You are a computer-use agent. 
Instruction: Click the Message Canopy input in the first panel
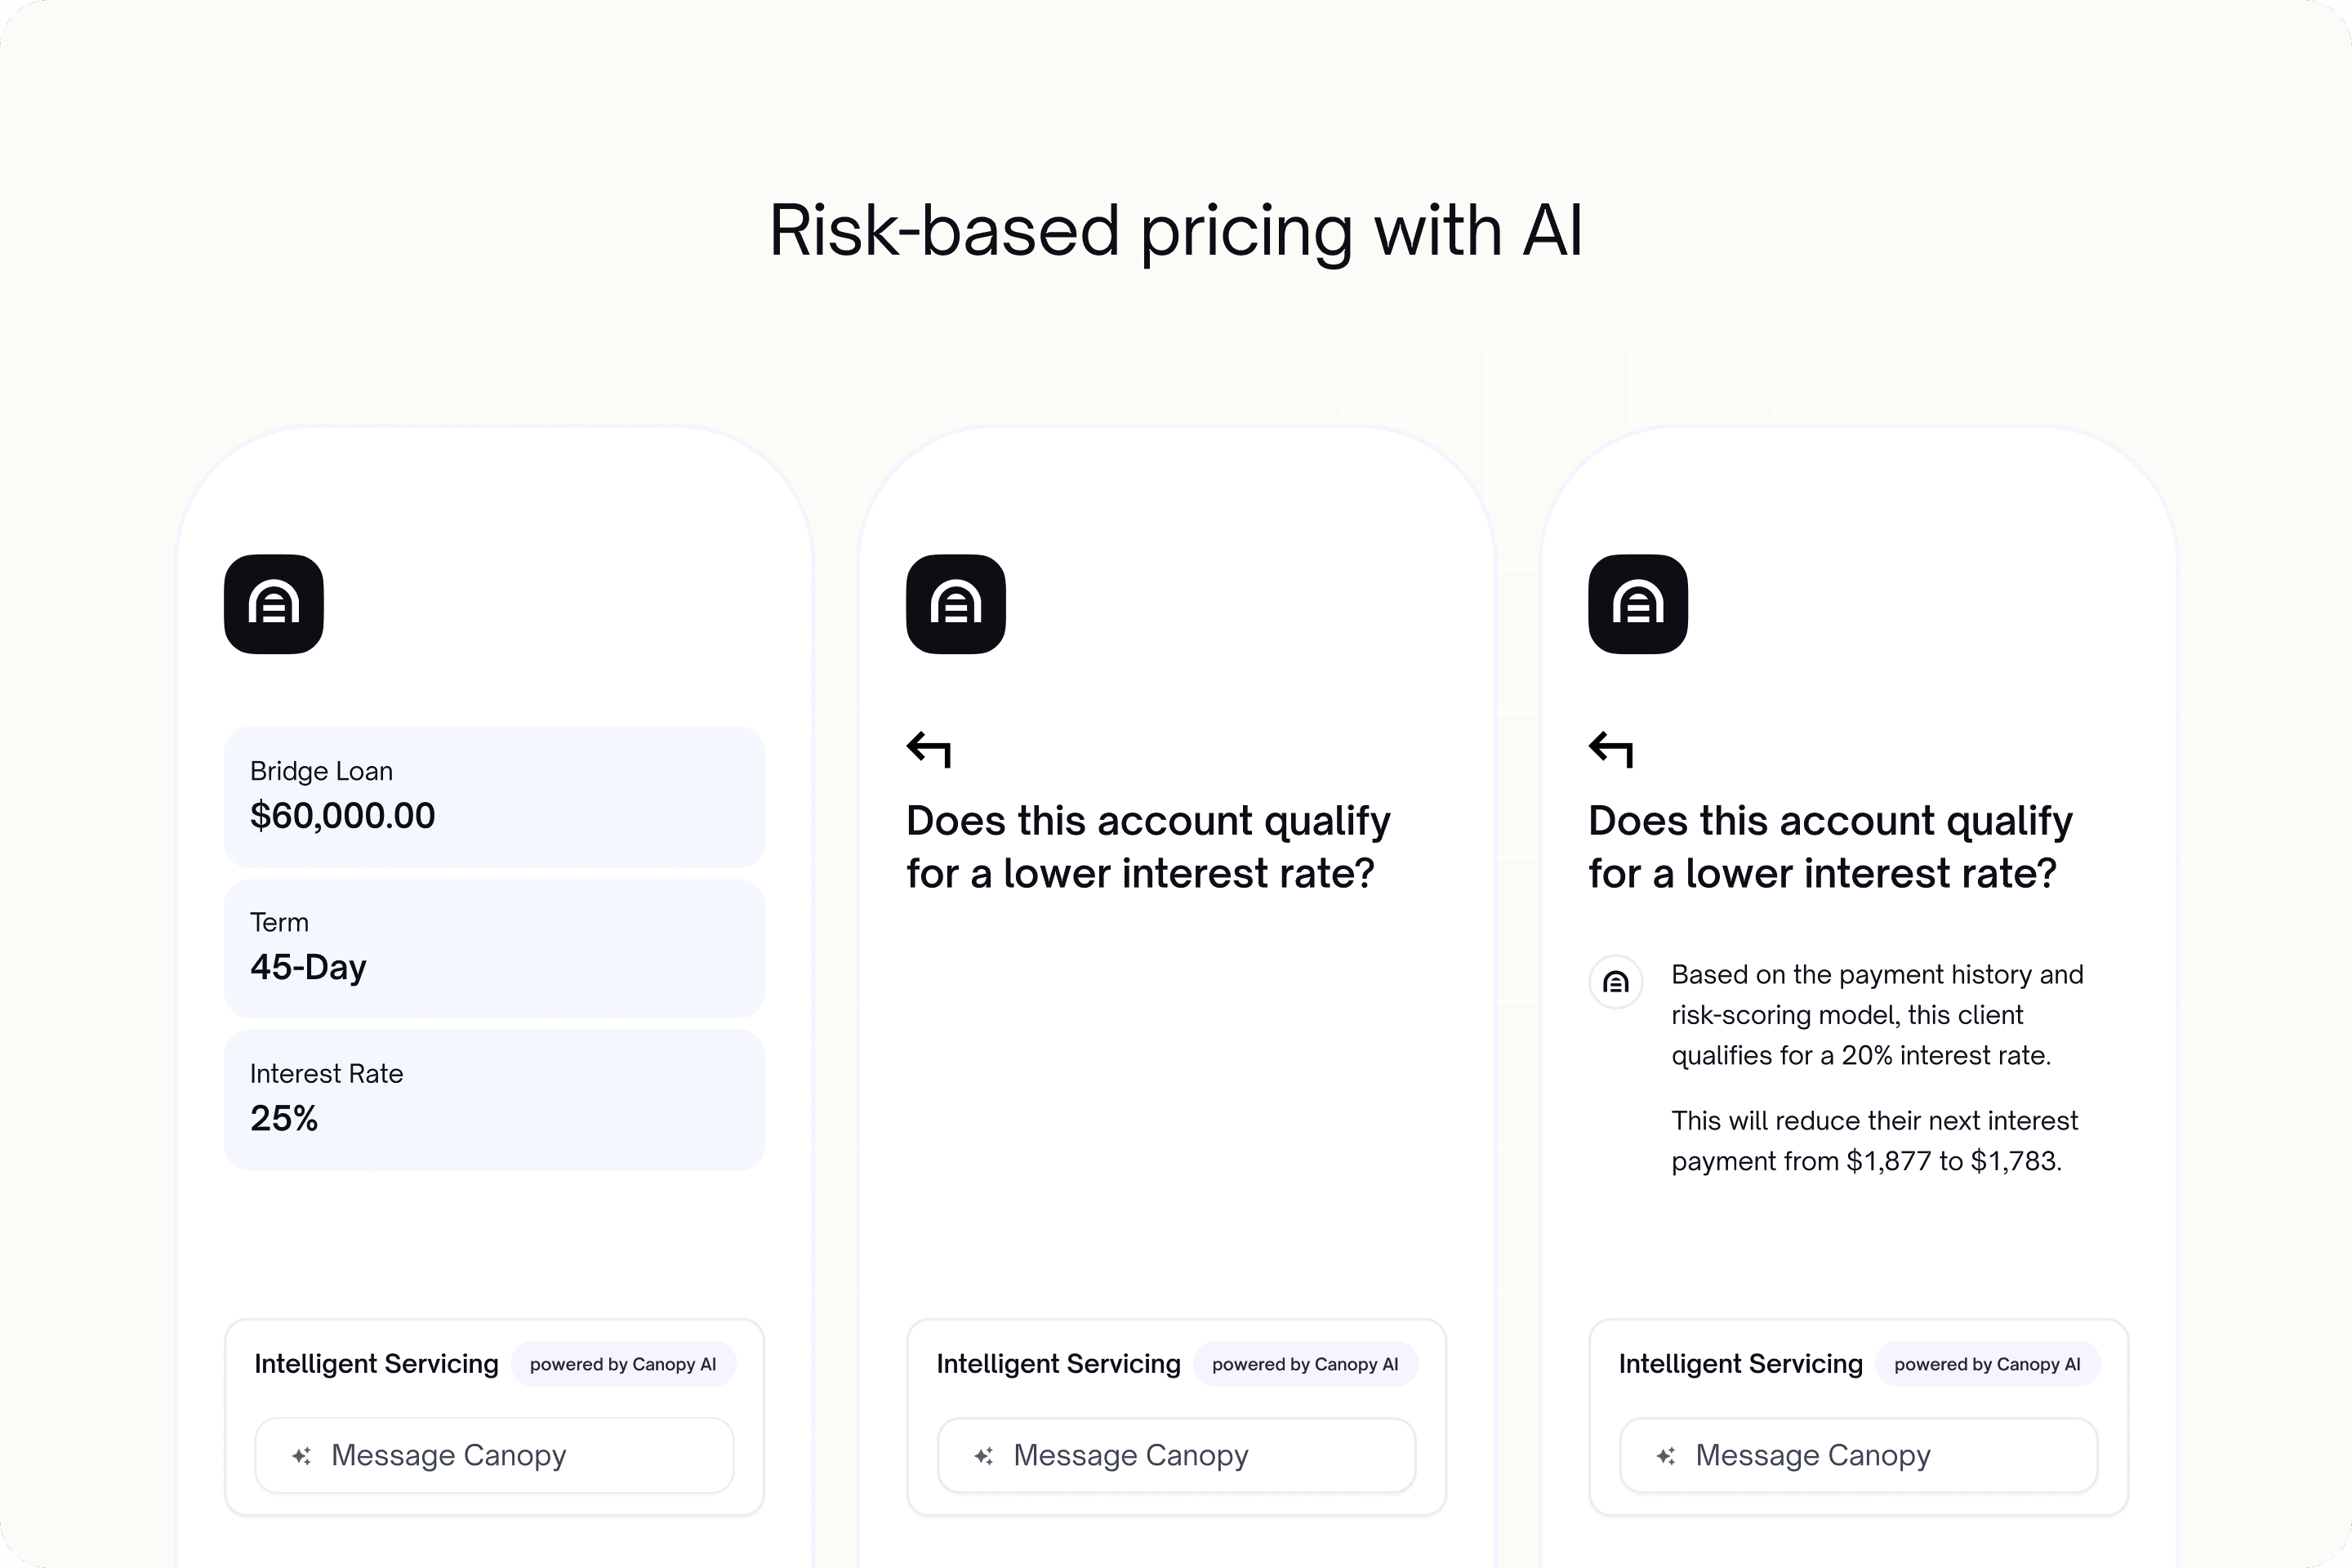click(494, 1456)
